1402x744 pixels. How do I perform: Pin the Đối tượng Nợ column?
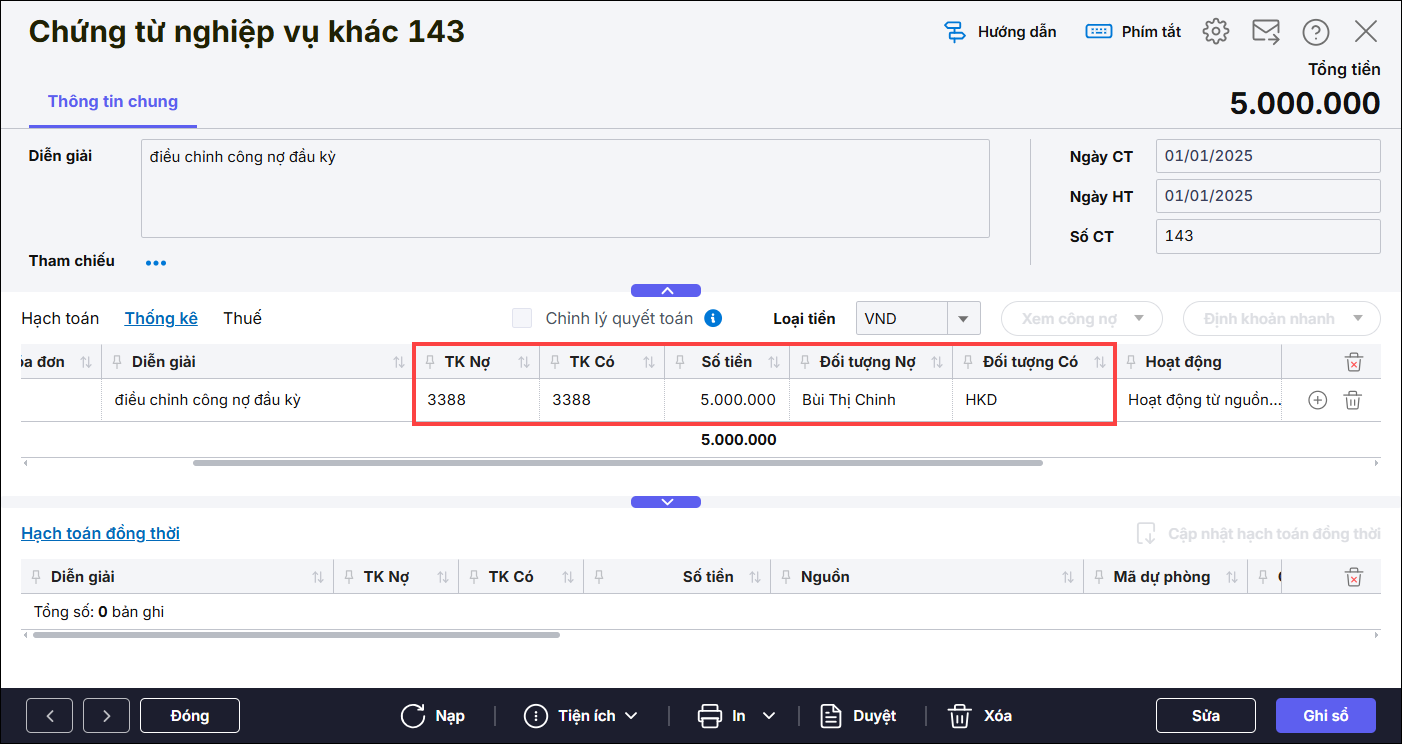[805, 362]
